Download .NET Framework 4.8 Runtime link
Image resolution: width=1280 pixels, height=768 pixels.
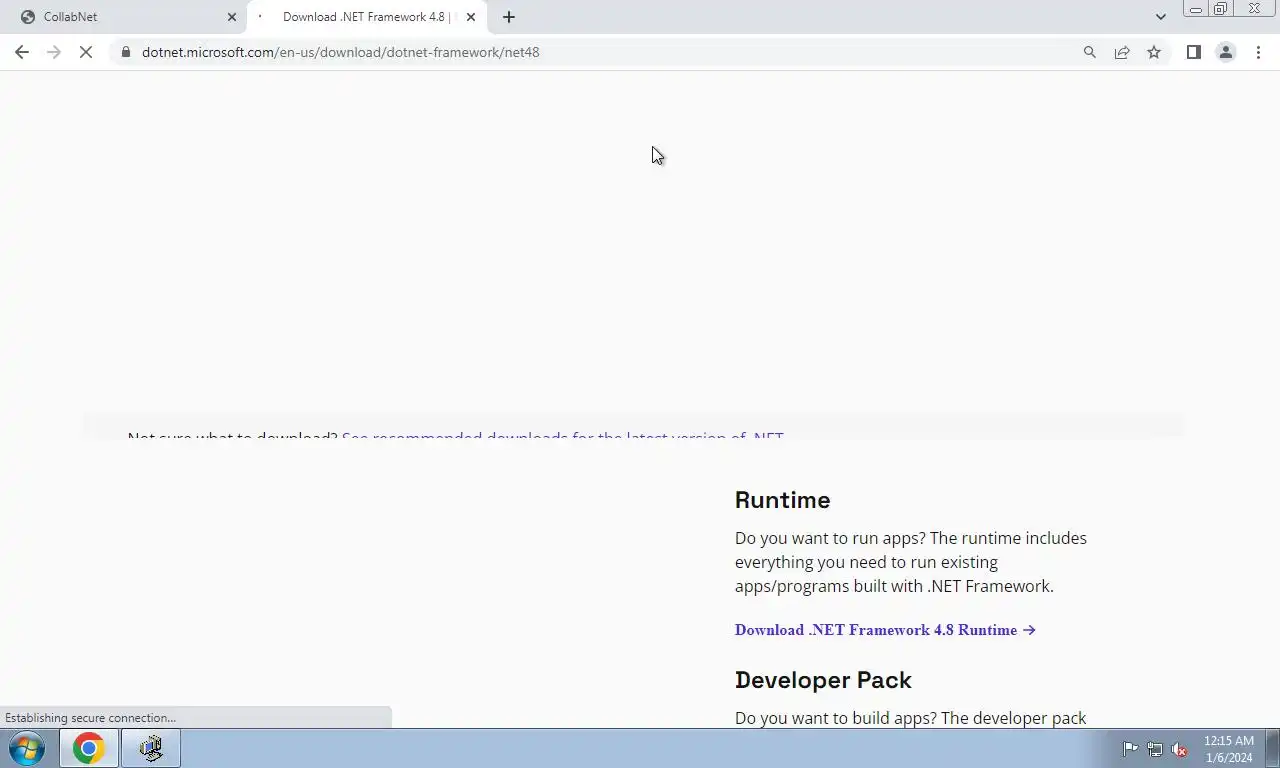885,630
